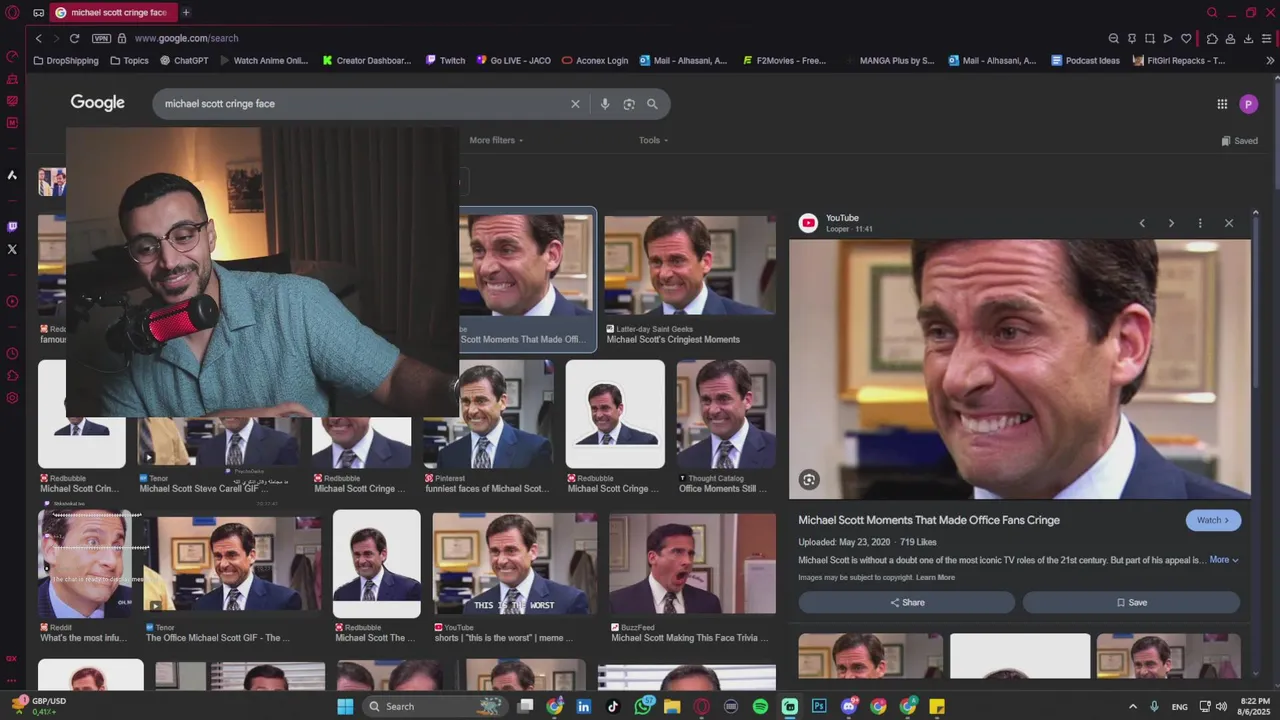This screenshot has width=1280, height=720.
Task: Open the Google apps grid
Action: tap(1222, 104)
